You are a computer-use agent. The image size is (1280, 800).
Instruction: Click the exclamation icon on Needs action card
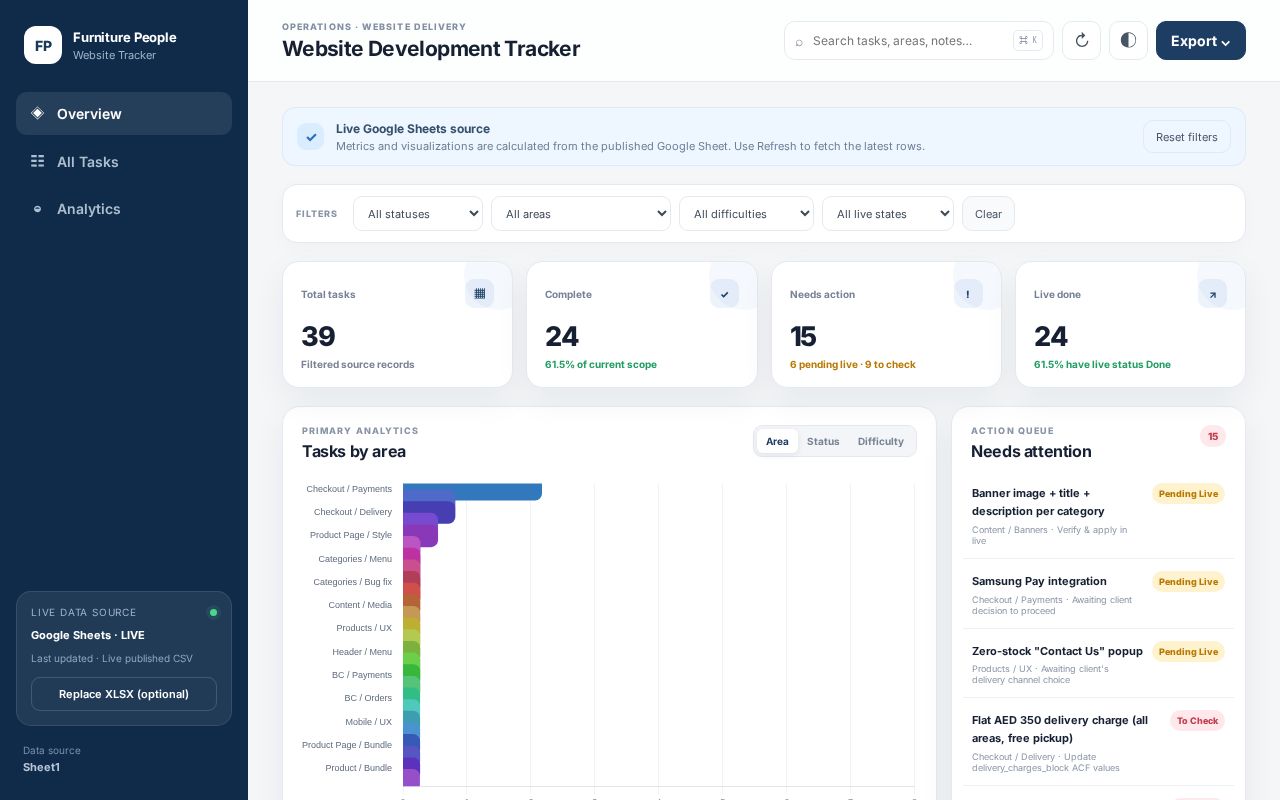(x=968, y=294)
